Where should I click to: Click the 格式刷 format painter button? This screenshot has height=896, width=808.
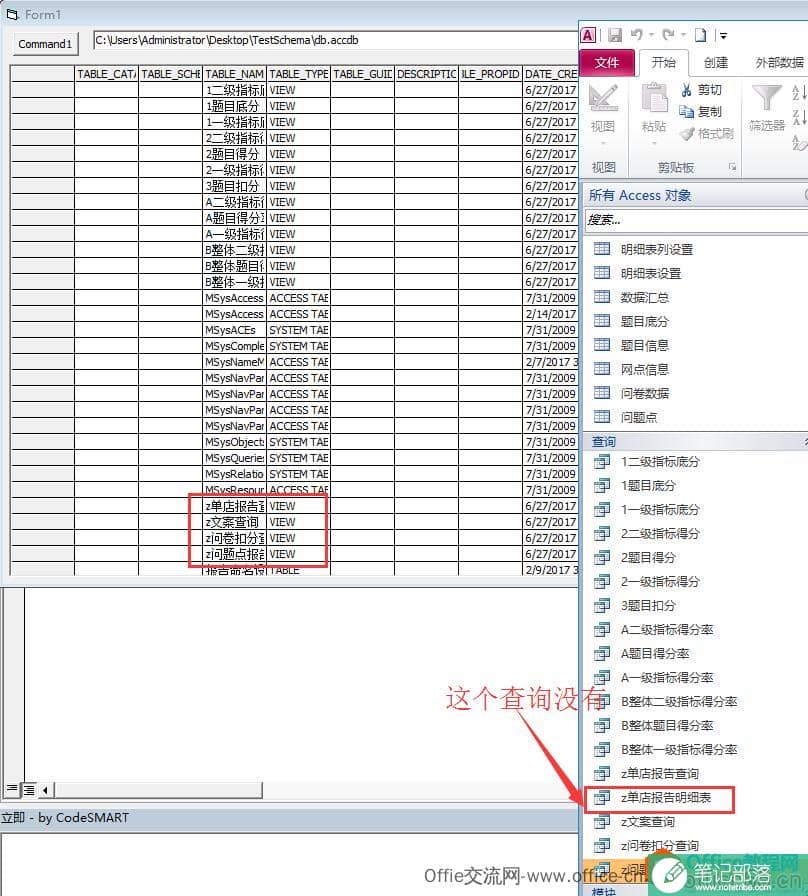point(707,133)
